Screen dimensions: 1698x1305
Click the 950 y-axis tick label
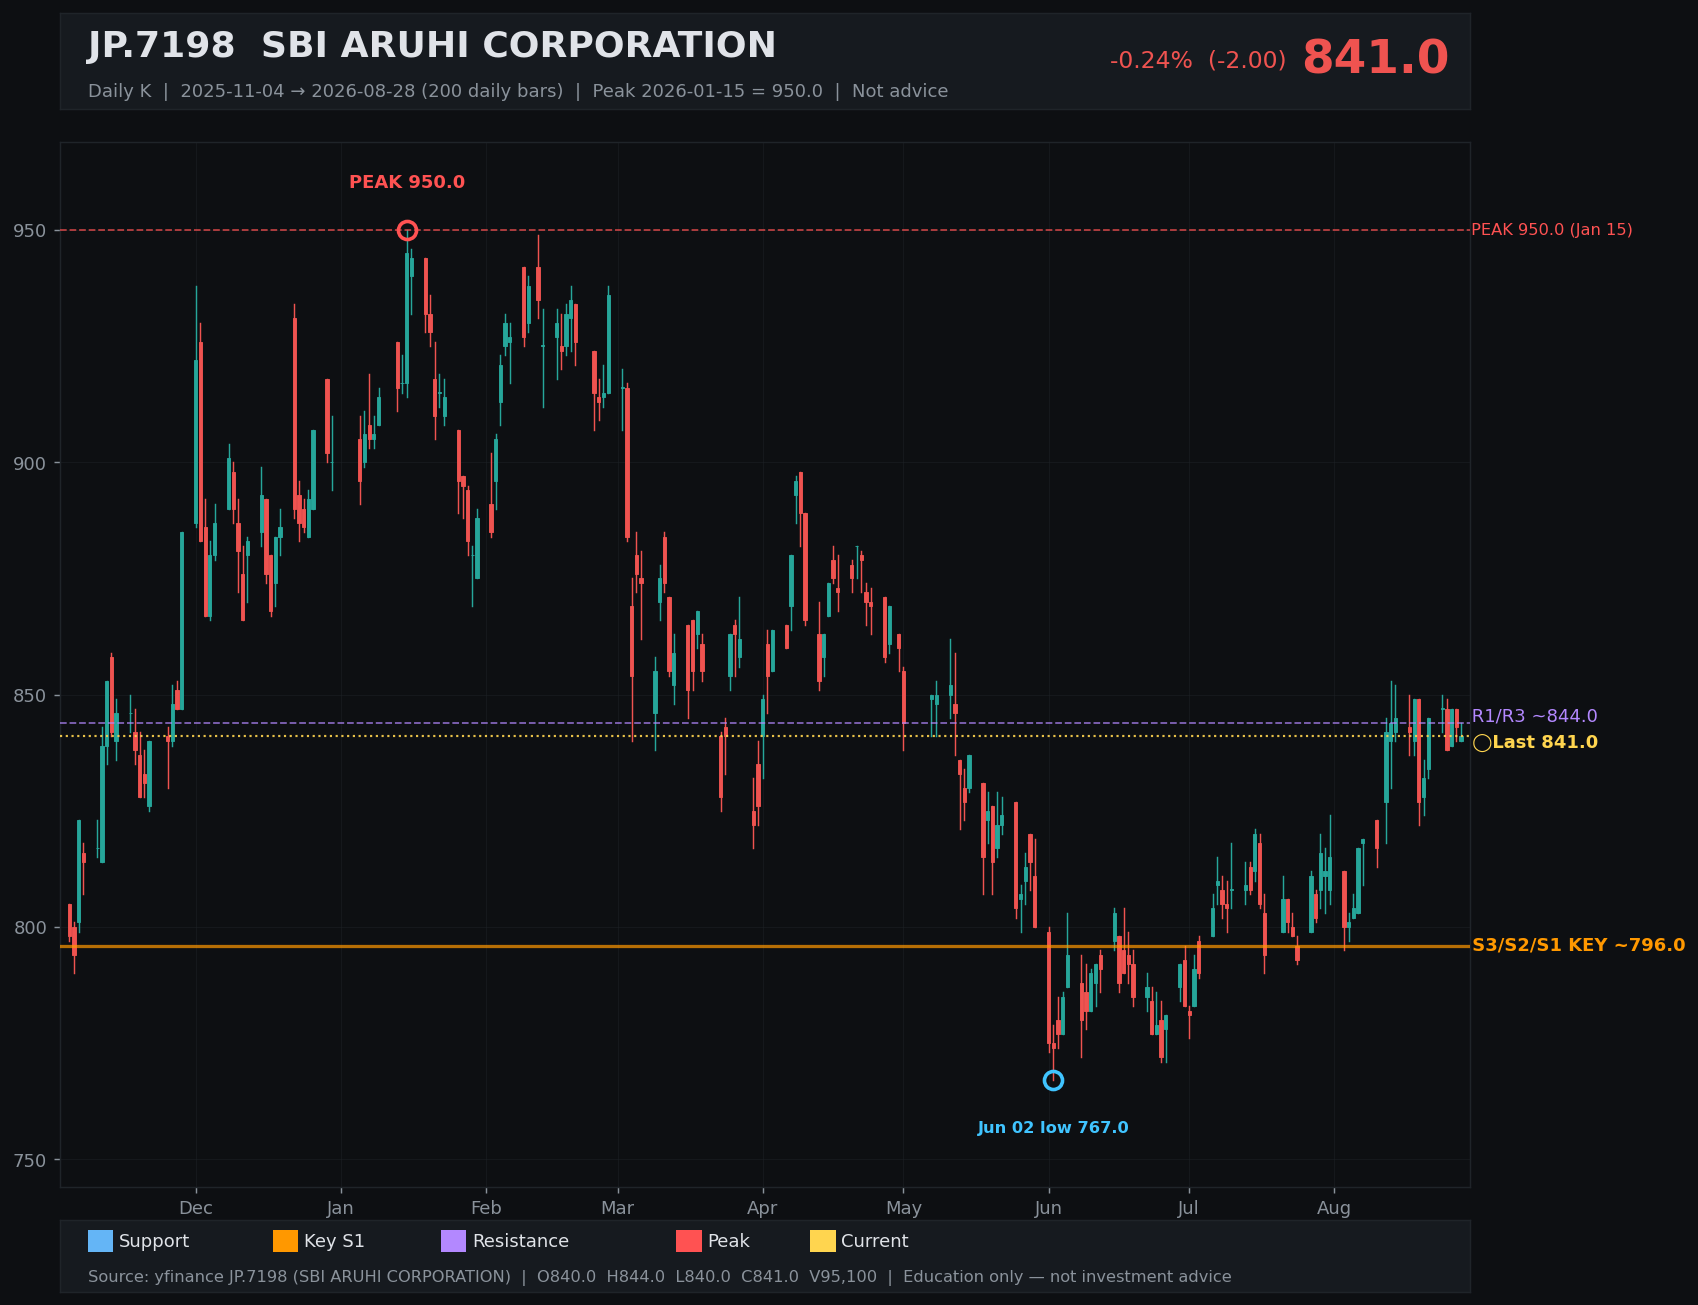29,231
